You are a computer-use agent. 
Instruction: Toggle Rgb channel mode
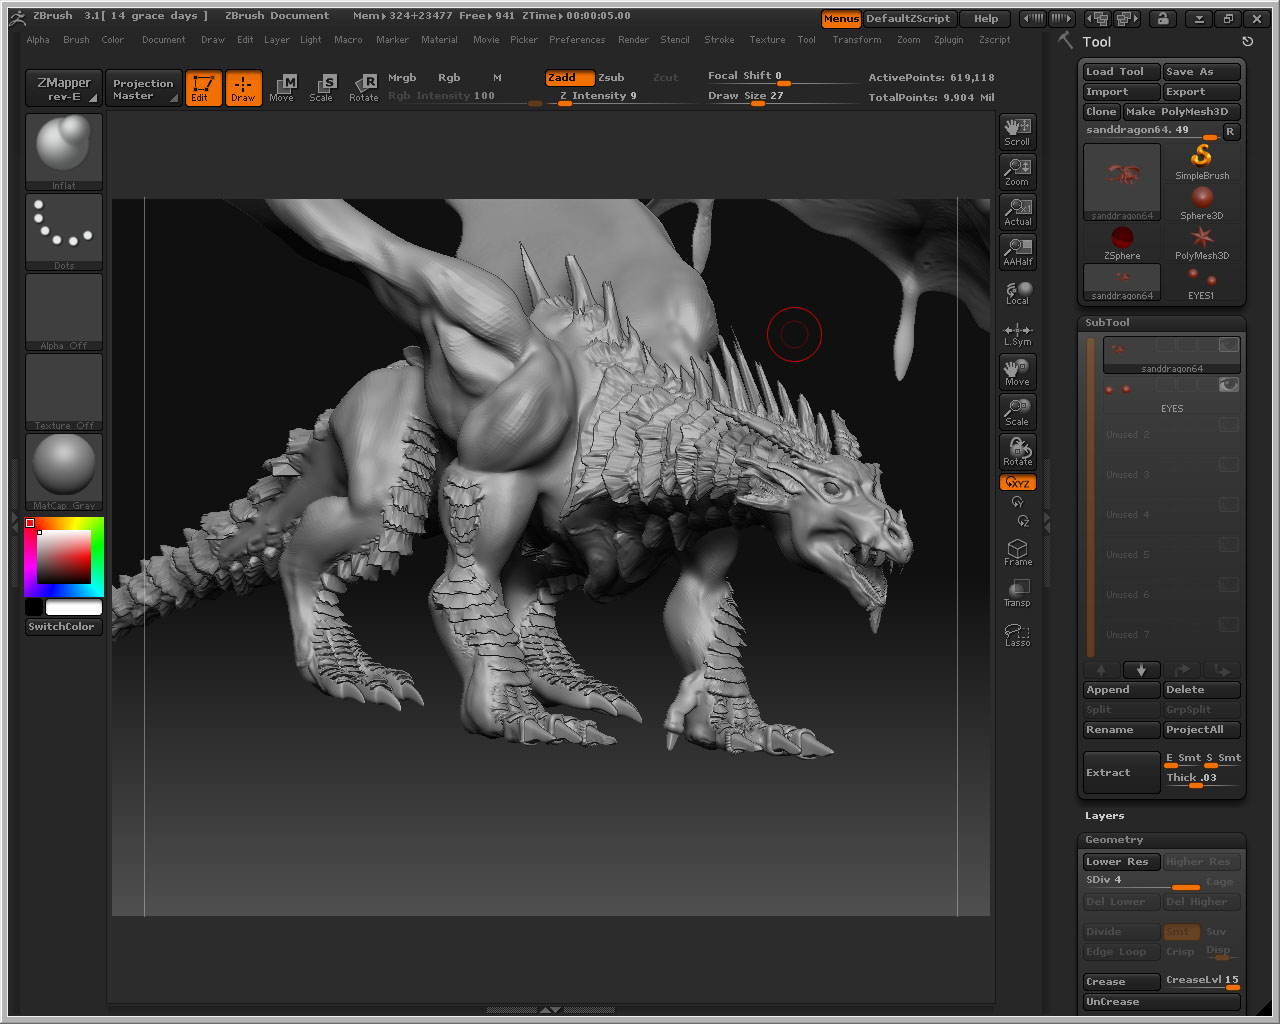pyautogui.click(x=449, y=78)
